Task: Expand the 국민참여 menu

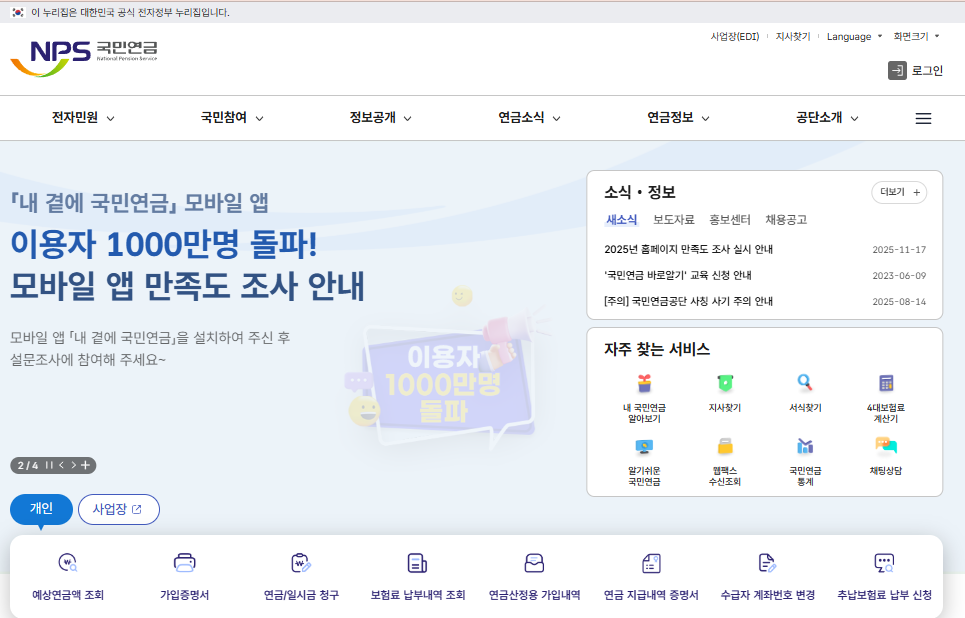Action: point(232,118)
